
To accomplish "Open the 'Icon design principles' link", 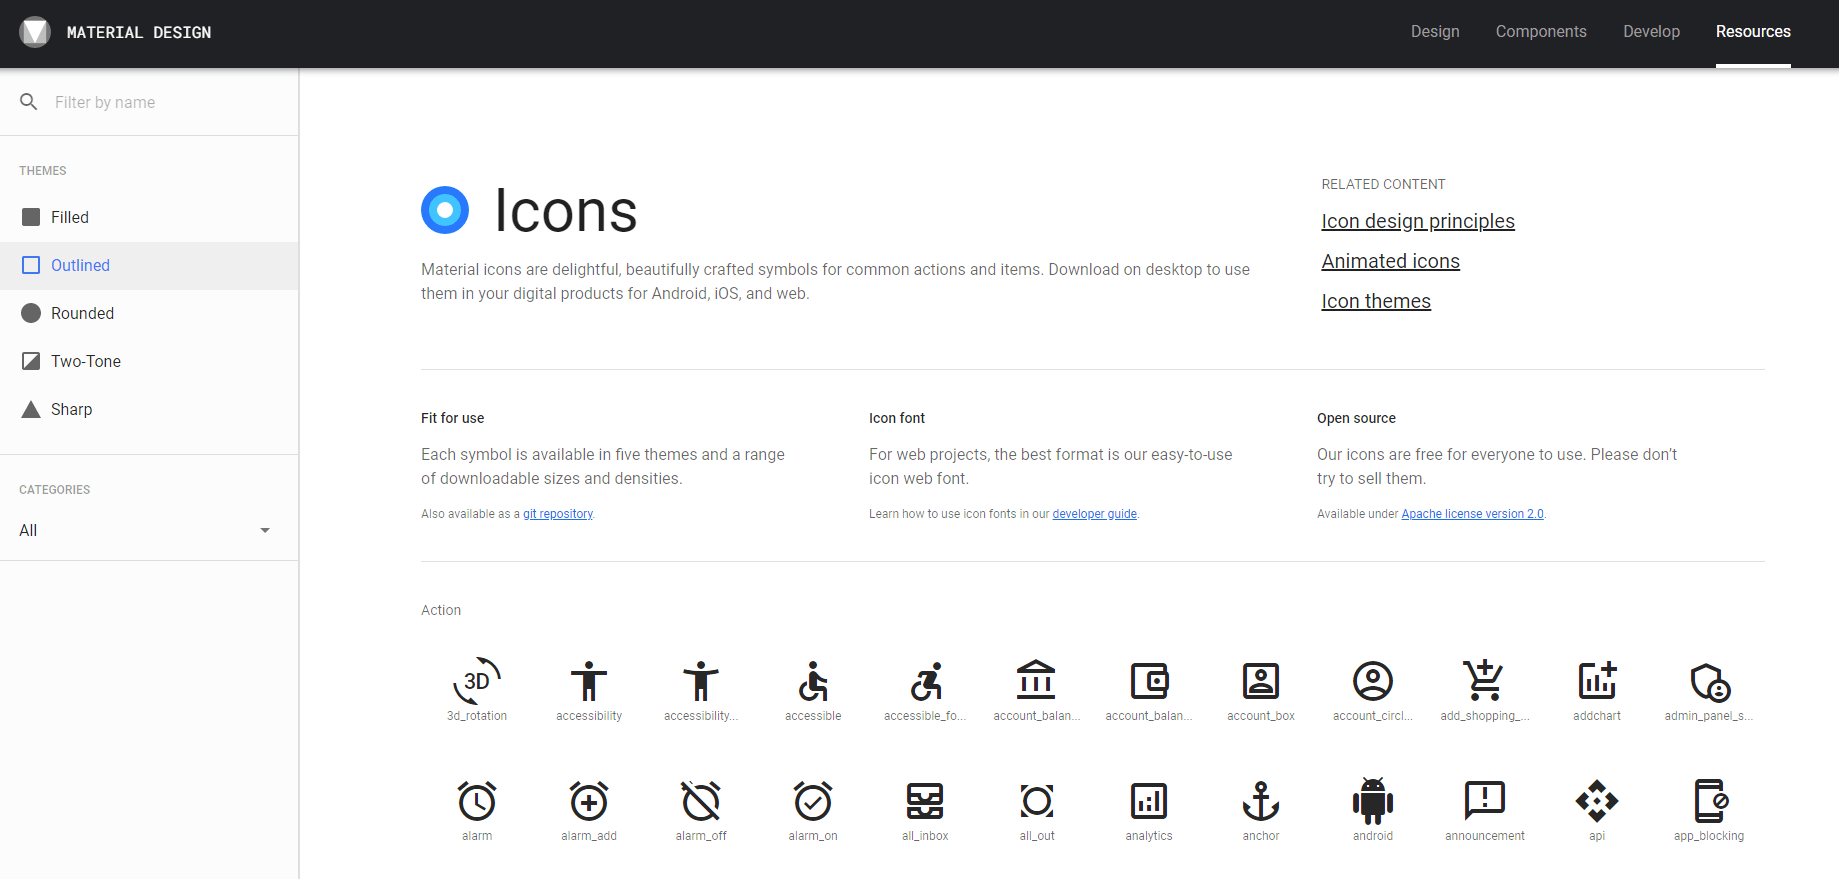I will [x=1418, y=221].
